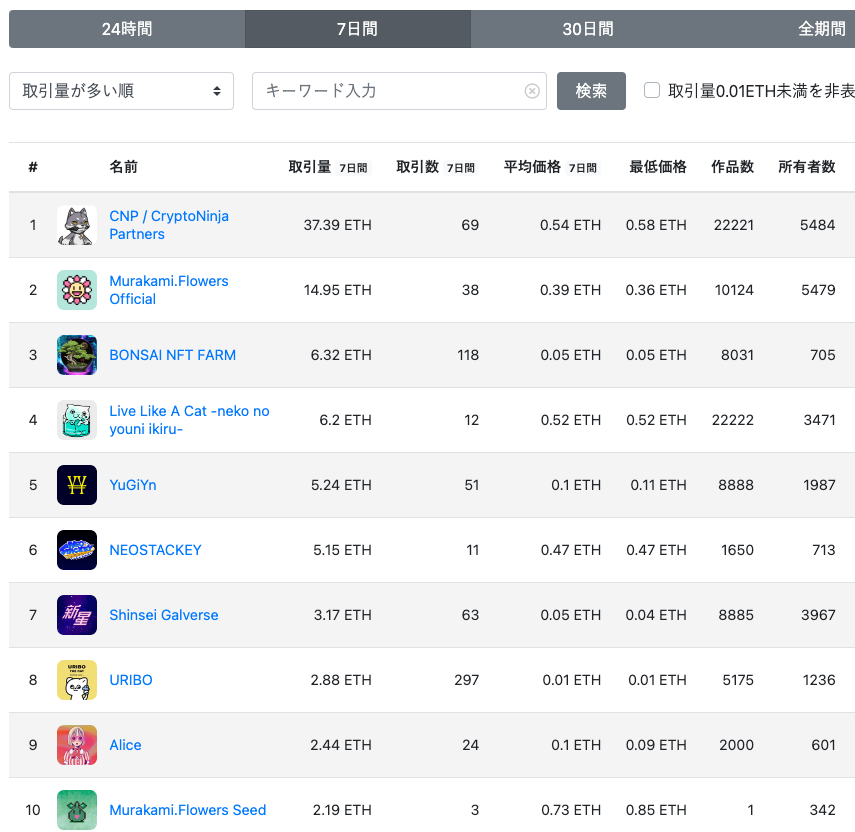This screenshot has height=832, width=855.
Task: Click the 0.73 ETH average price
Action: tap(571, 810)
